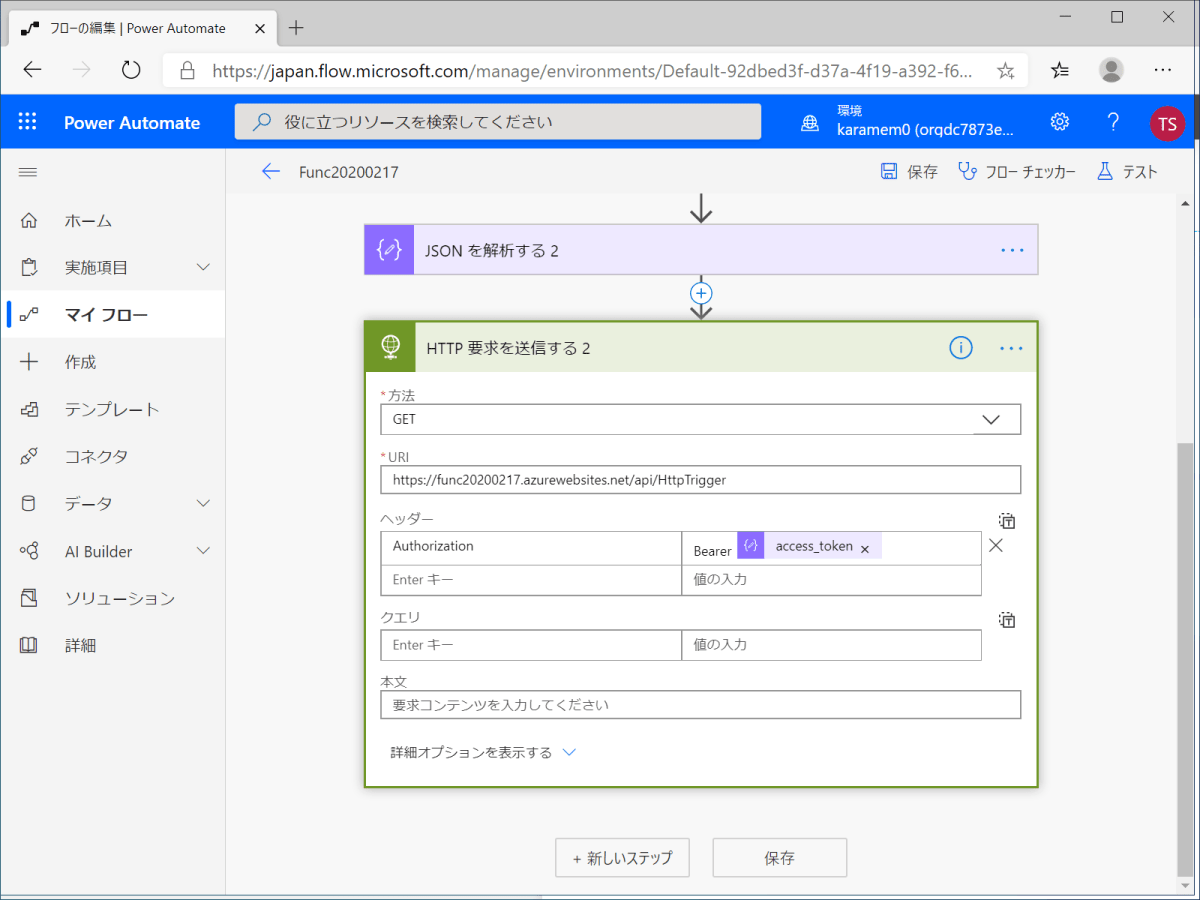Open the environment picker icon
The height and width of the screenshot is (900, 1200).
pyautogui.click(x=809, y=123)
